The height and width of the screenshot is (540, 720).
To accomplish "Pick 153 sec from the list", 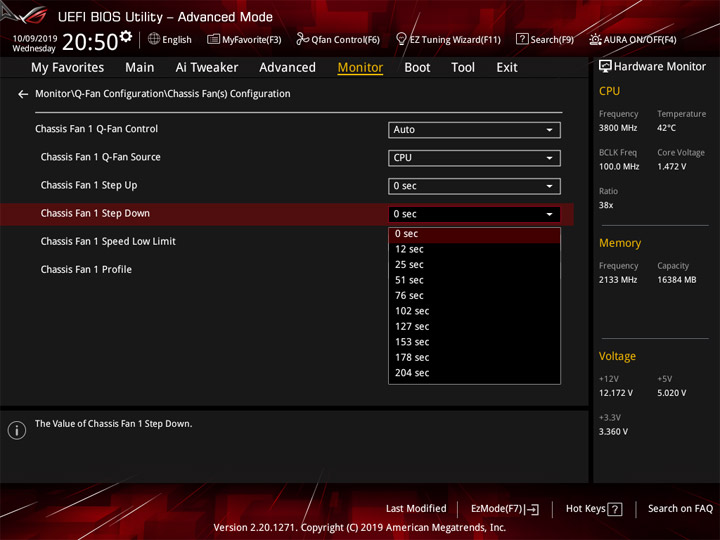I will (x=474, y=342).
